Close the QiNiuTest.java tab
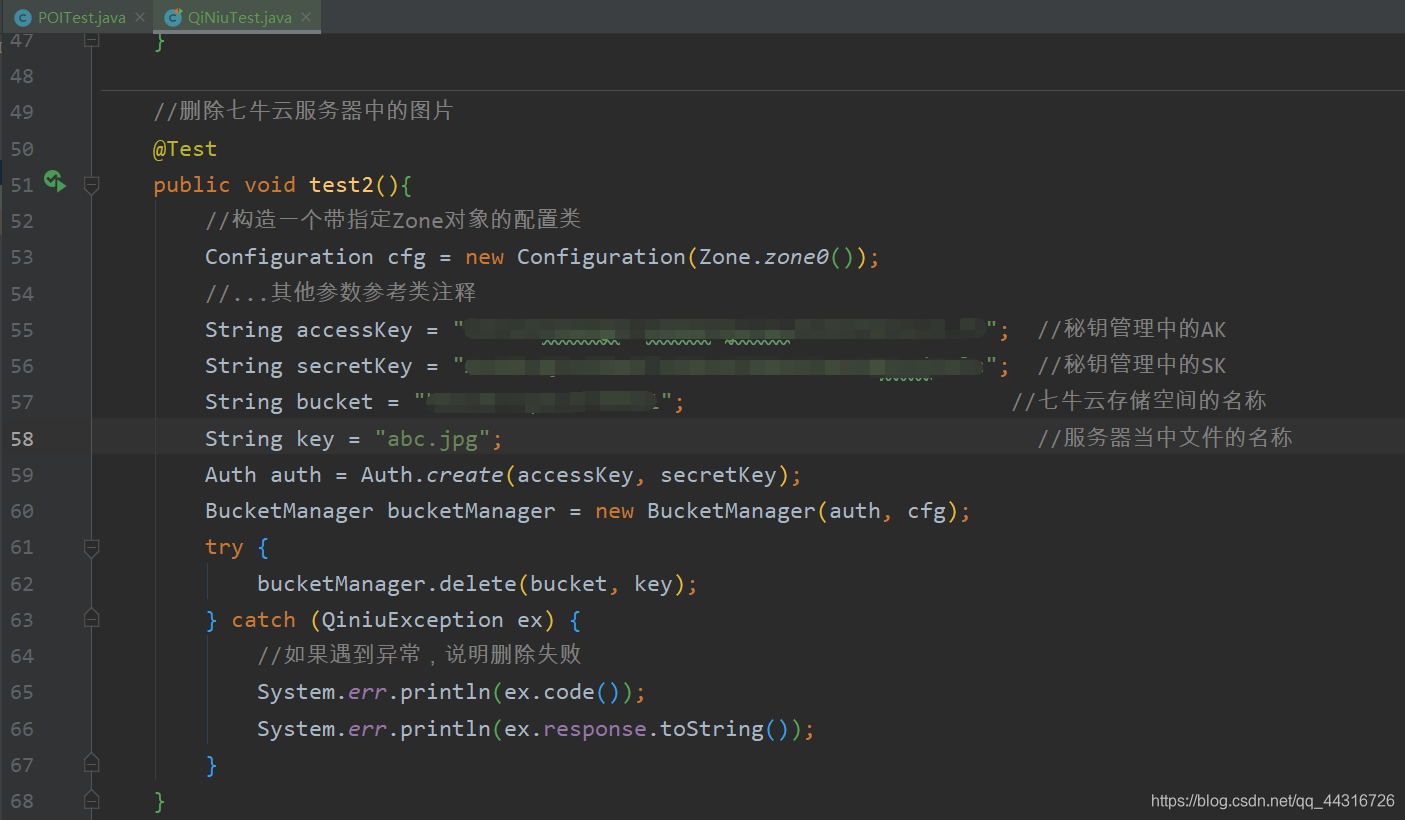Image resolution: width=1405 pixels, height=820 pixels. pos(306,17)
